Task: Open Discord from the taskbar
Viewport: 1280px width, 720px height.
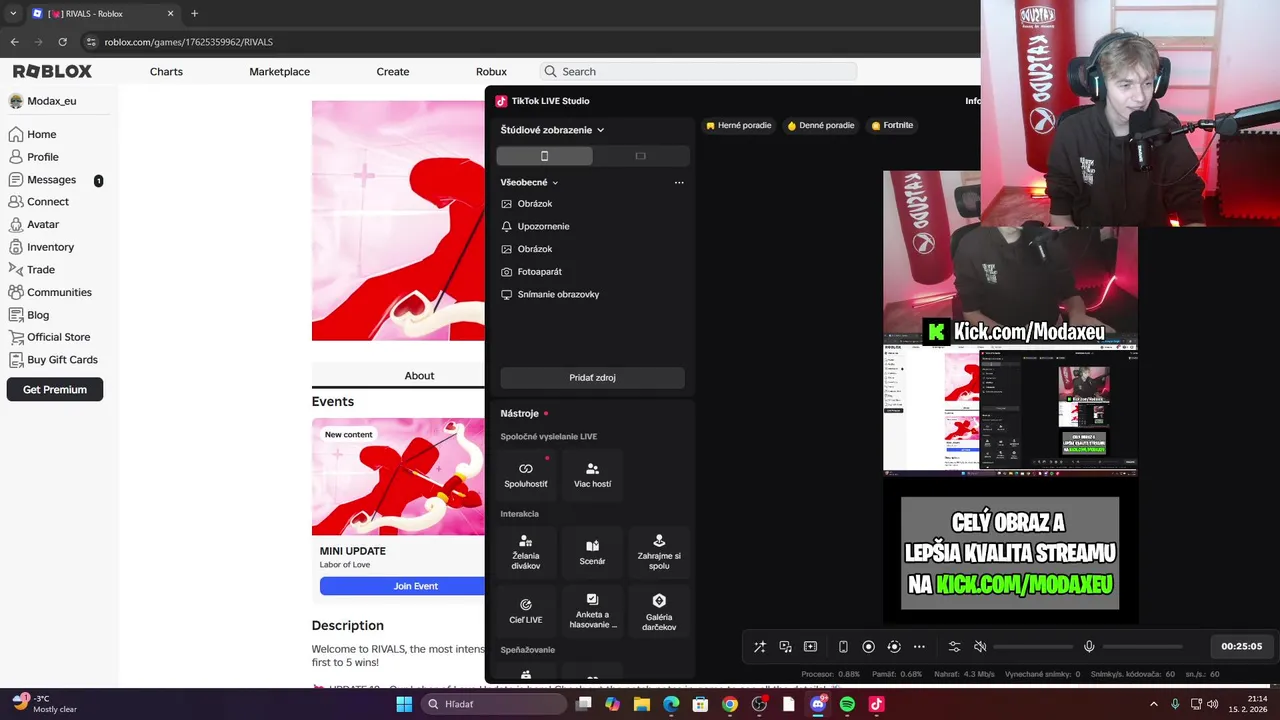Action: coord(818,704)
